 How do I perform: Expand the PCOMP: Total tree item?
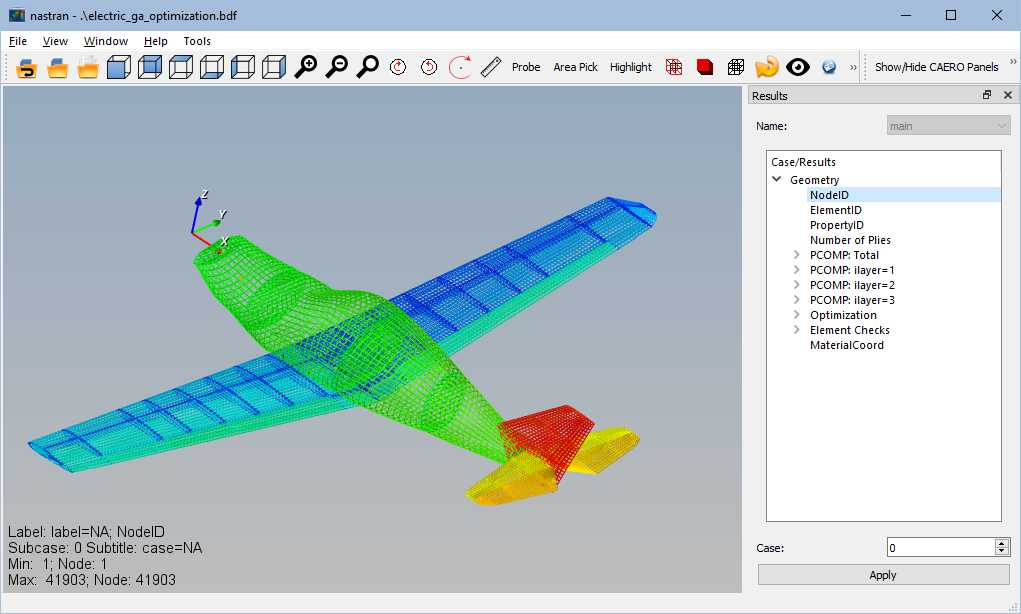coord(797,255)
